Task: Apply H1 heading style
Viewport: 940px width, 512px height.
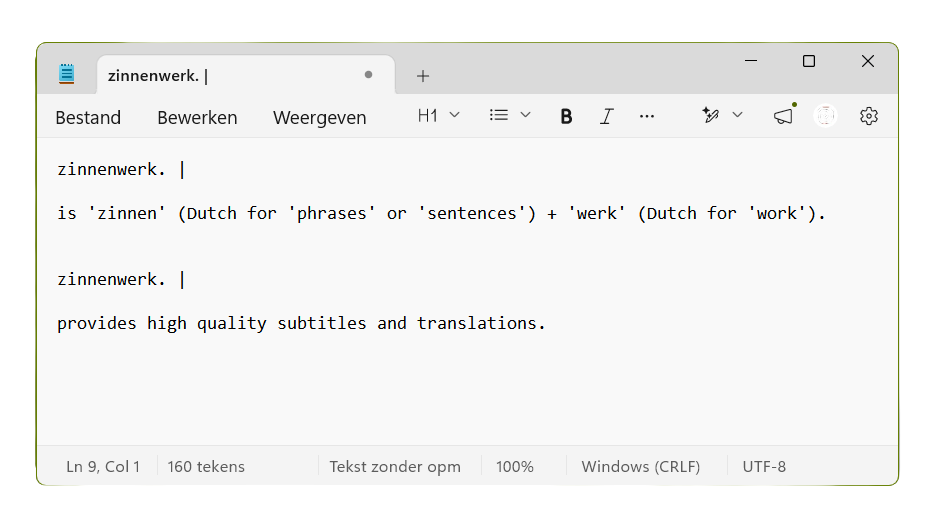Action: point(427,116)
